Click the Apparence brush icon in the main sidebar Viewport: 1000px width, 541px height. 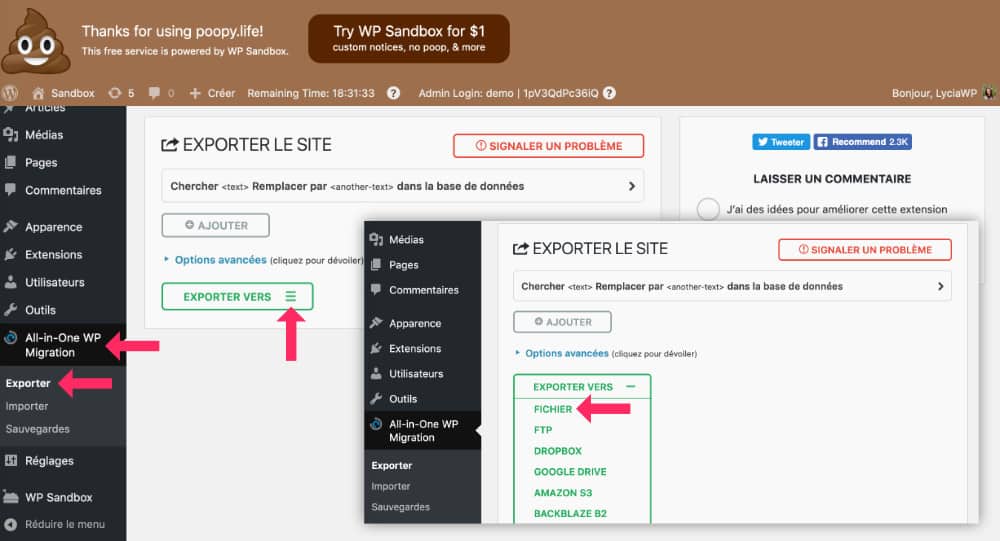(x=11, y=226)
